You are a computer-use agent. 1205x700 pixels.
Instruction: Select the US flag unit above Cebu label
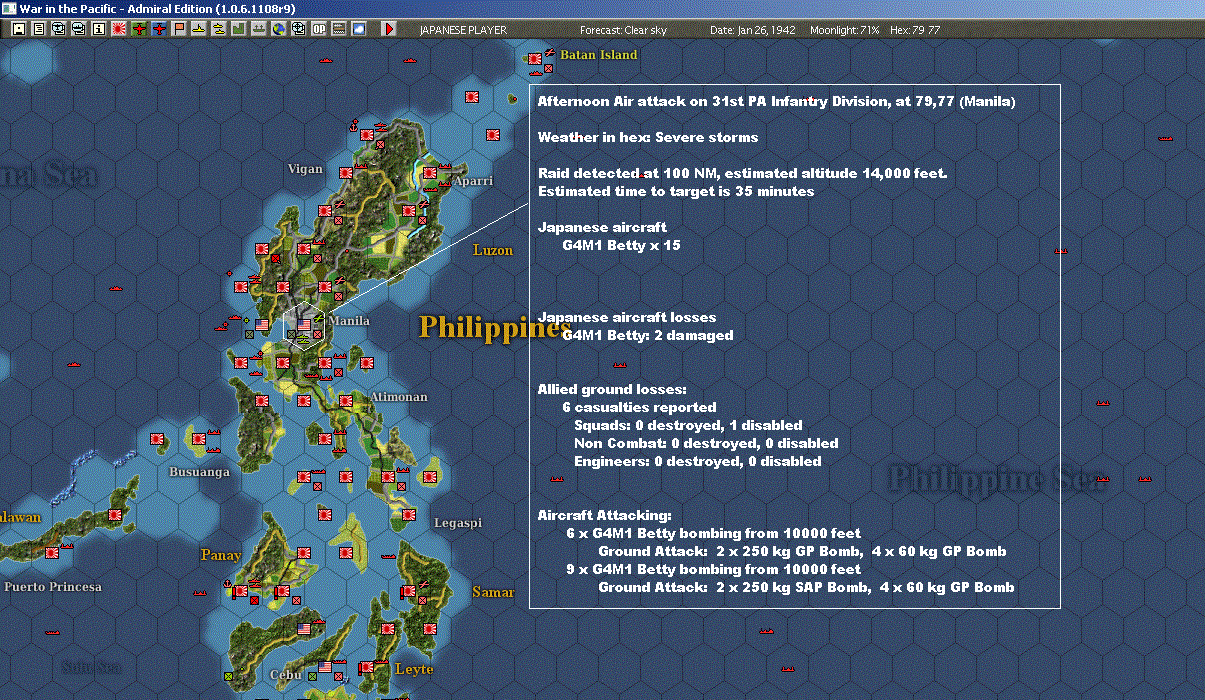click(x=304, y=629)
